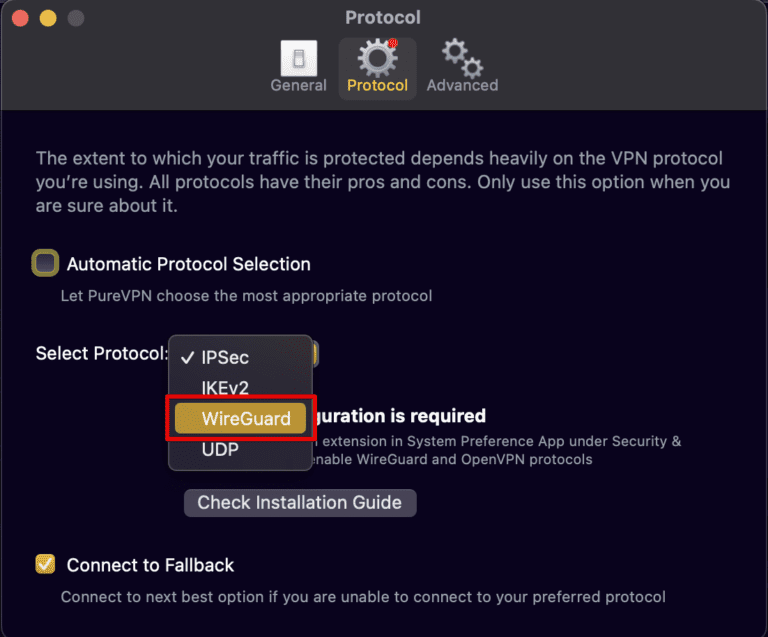Pick UDP in the protocol dropdown

pyautogui.click(x=219, y=450)
